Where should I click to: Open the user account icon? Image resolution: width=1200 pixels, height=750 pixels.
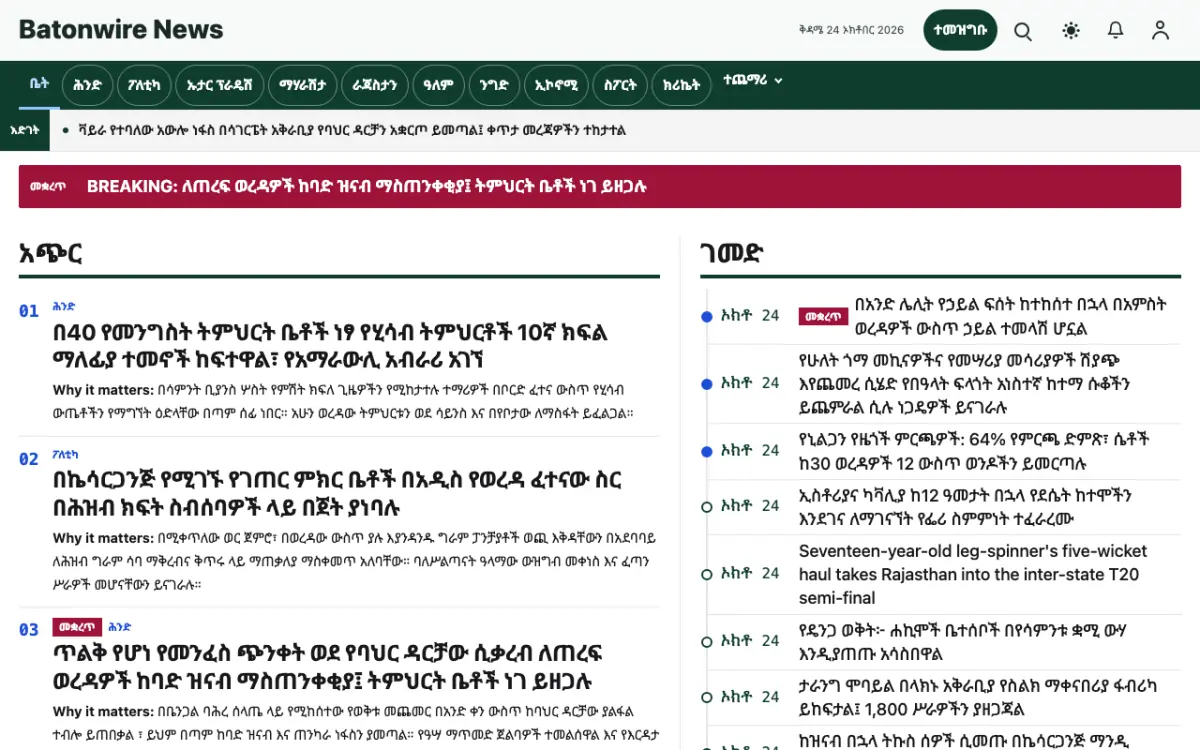click(x=1160, y=31)
